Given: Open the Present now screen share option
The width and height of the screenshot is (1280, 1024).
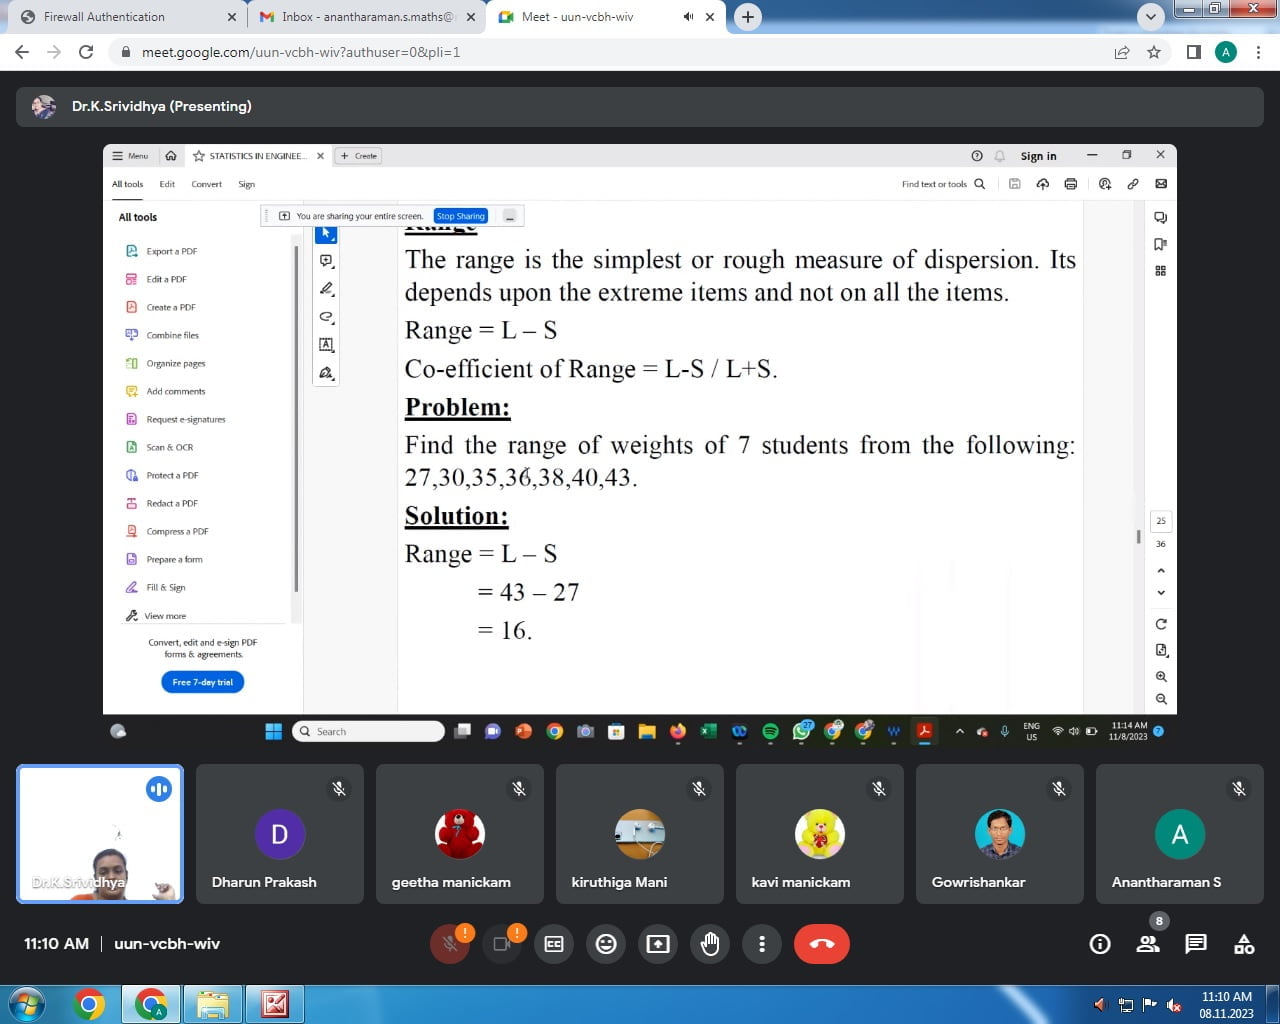Looking at the screenshot, I should coord(658,944).
